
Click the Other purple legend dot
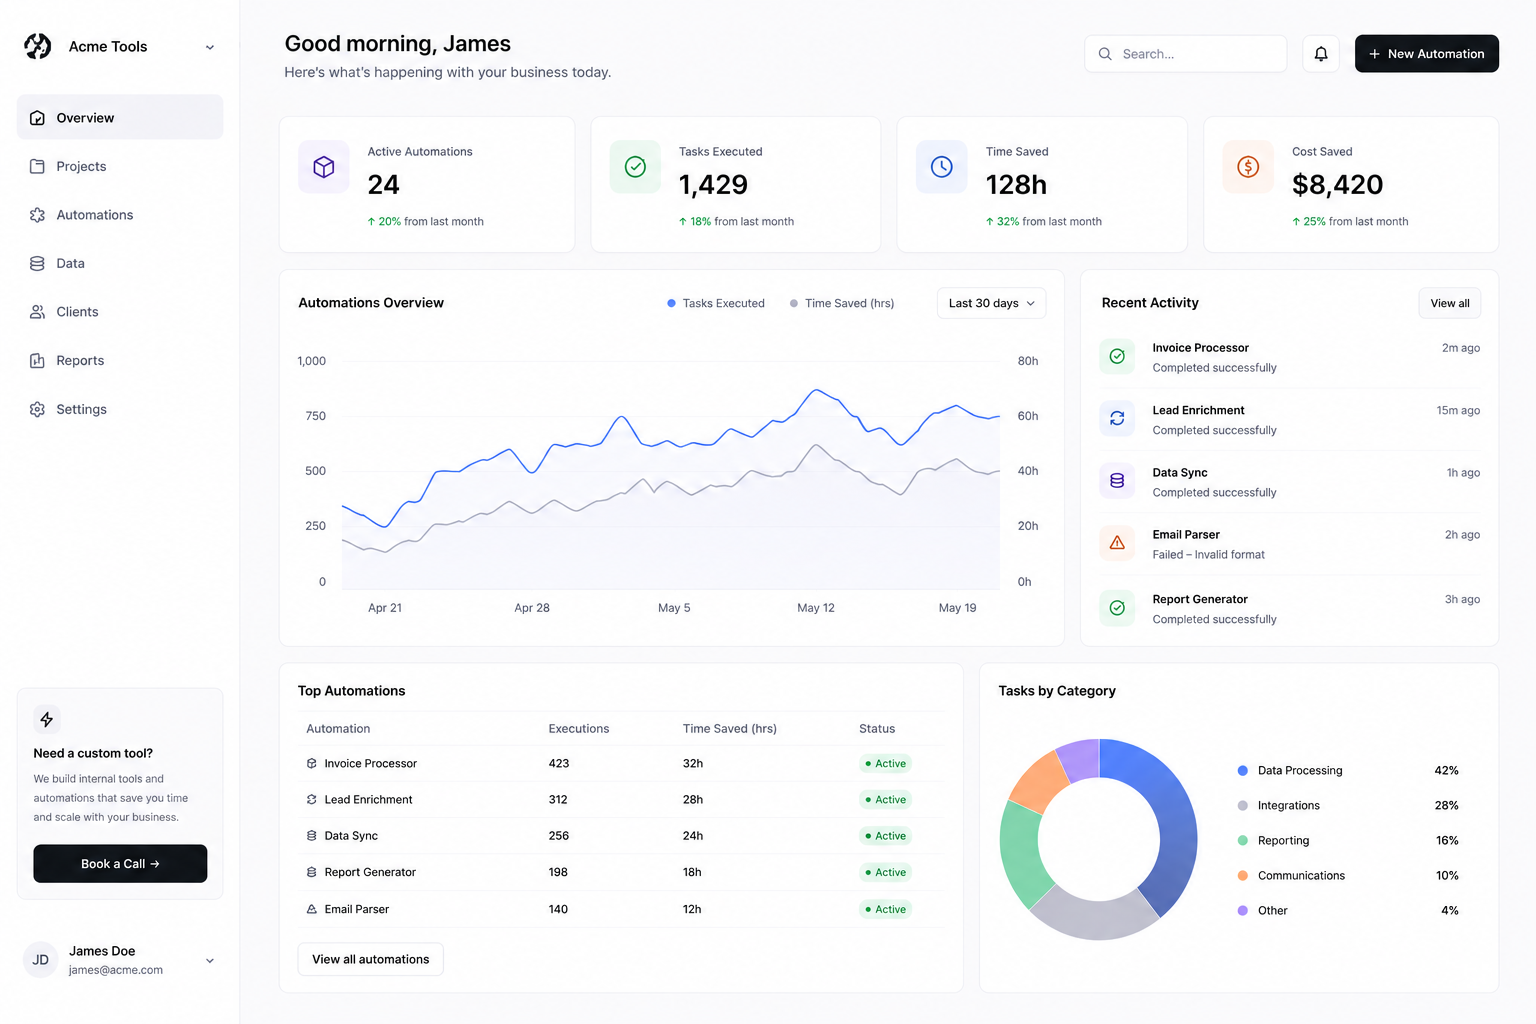click(x=1243, y=911)
